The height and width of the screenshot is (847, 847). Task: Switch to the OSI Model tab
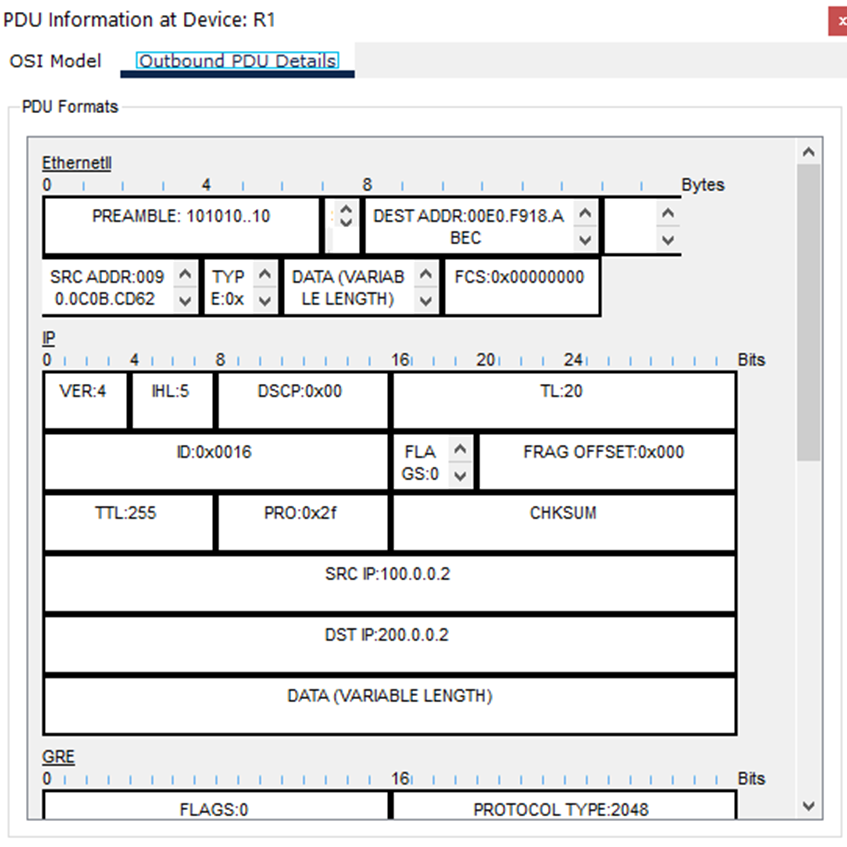[x=56, y=61]
